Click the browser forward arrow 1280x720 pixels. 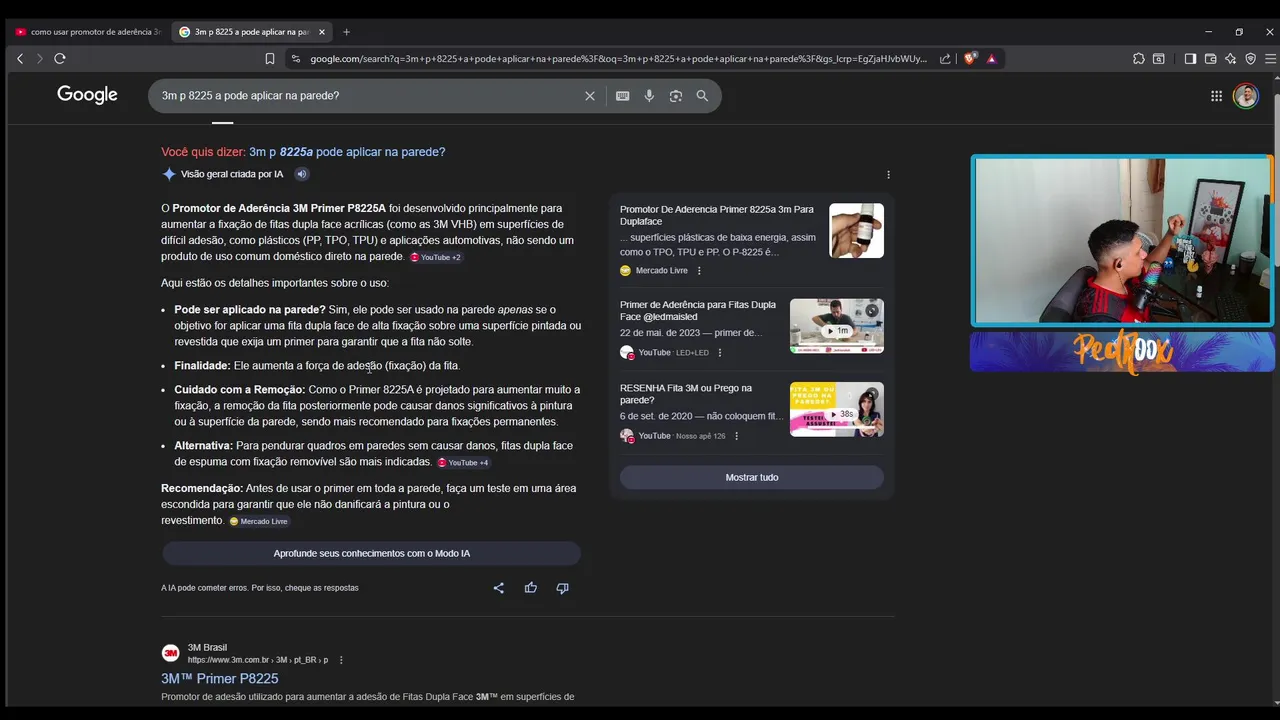tap(40, 59)
